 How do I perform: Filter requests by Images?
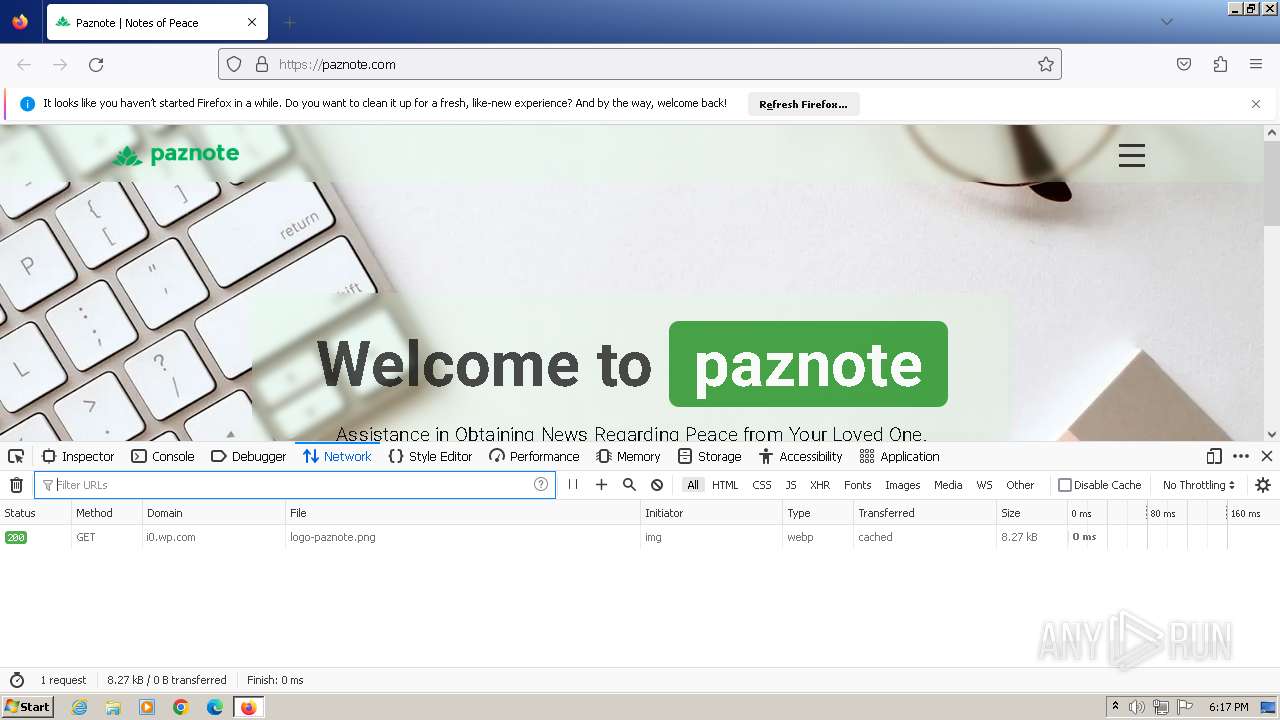coord(902,485)
